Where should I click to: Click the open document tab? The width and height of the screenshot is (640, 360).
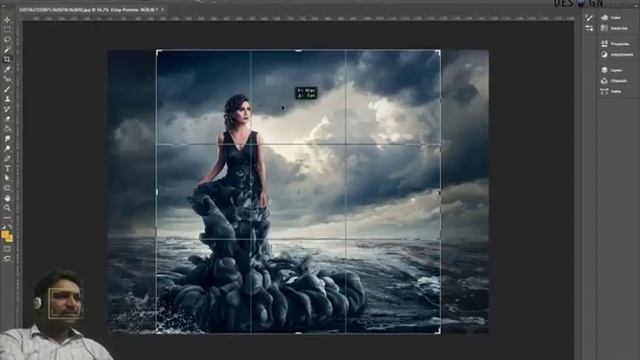(92, 9)
